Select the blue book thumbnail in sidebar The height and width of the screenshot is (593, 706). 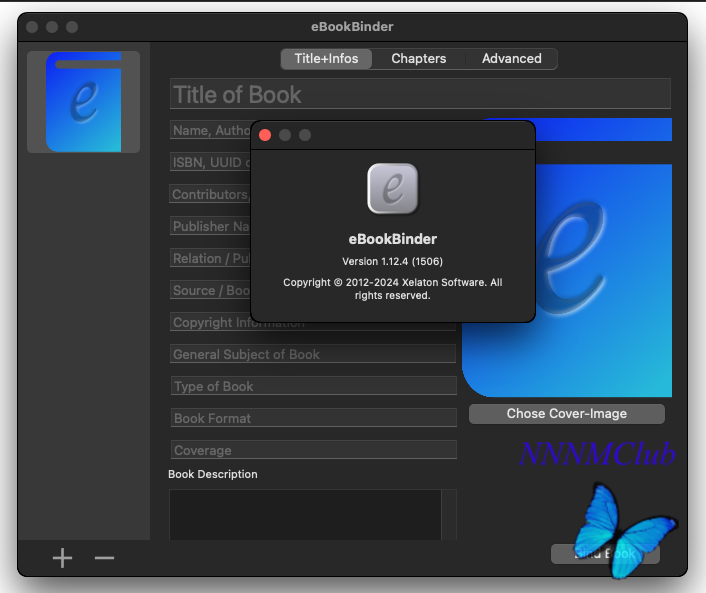point(83,102)
